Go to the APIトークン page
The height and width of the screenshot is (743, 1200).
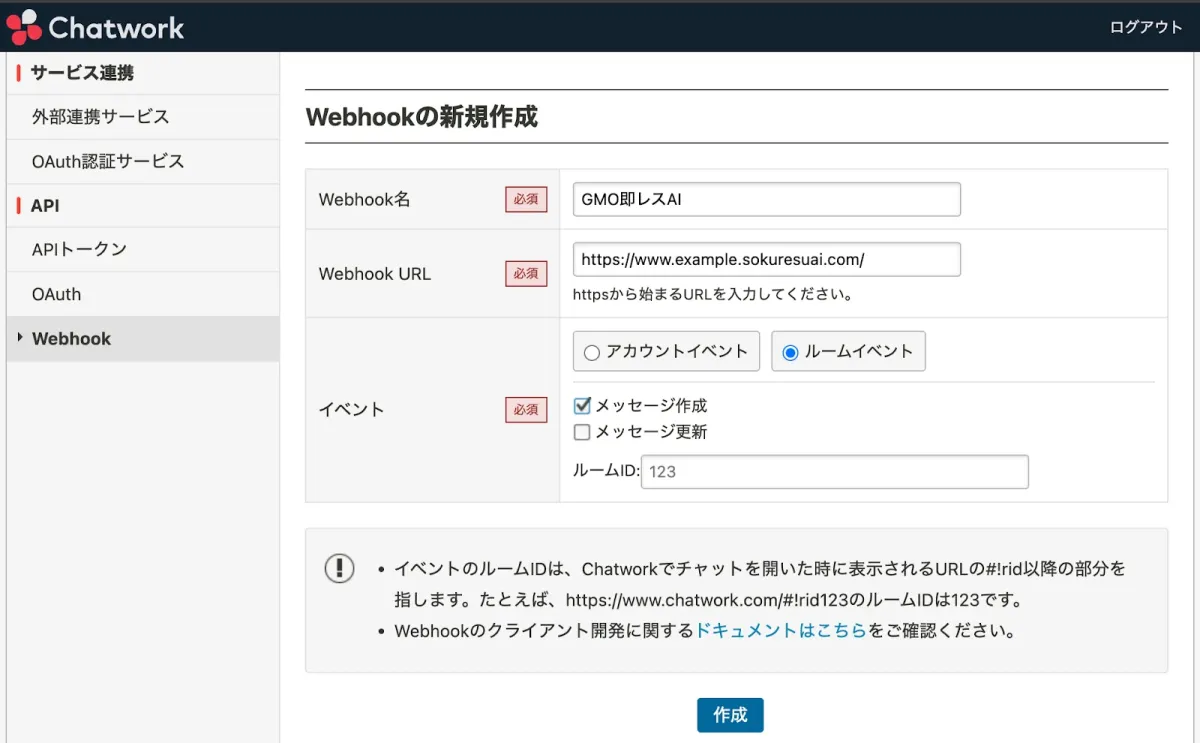point(79,249)
